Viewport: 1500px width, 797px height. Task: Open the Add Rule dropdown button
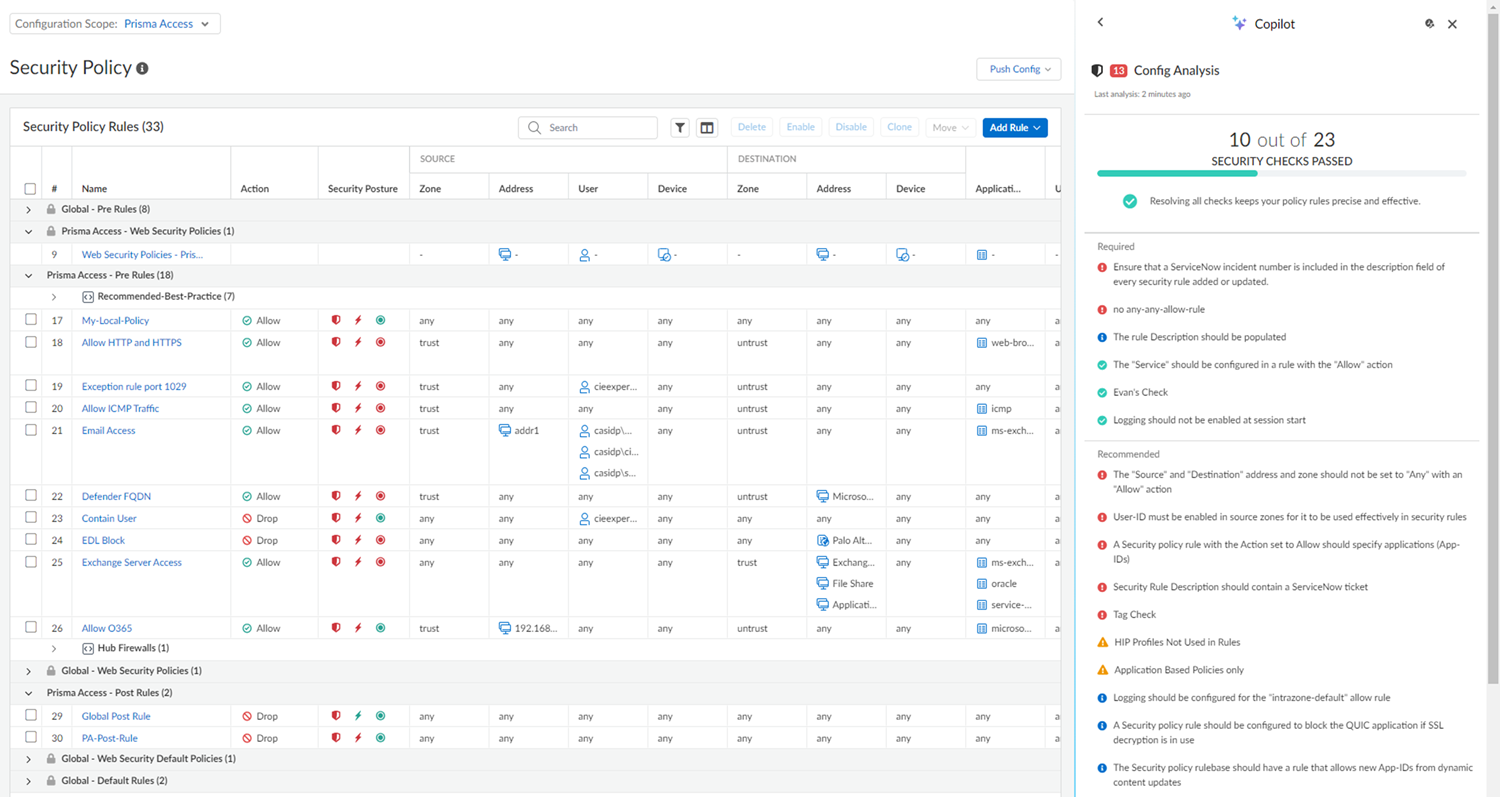(x=1014, y=128)
